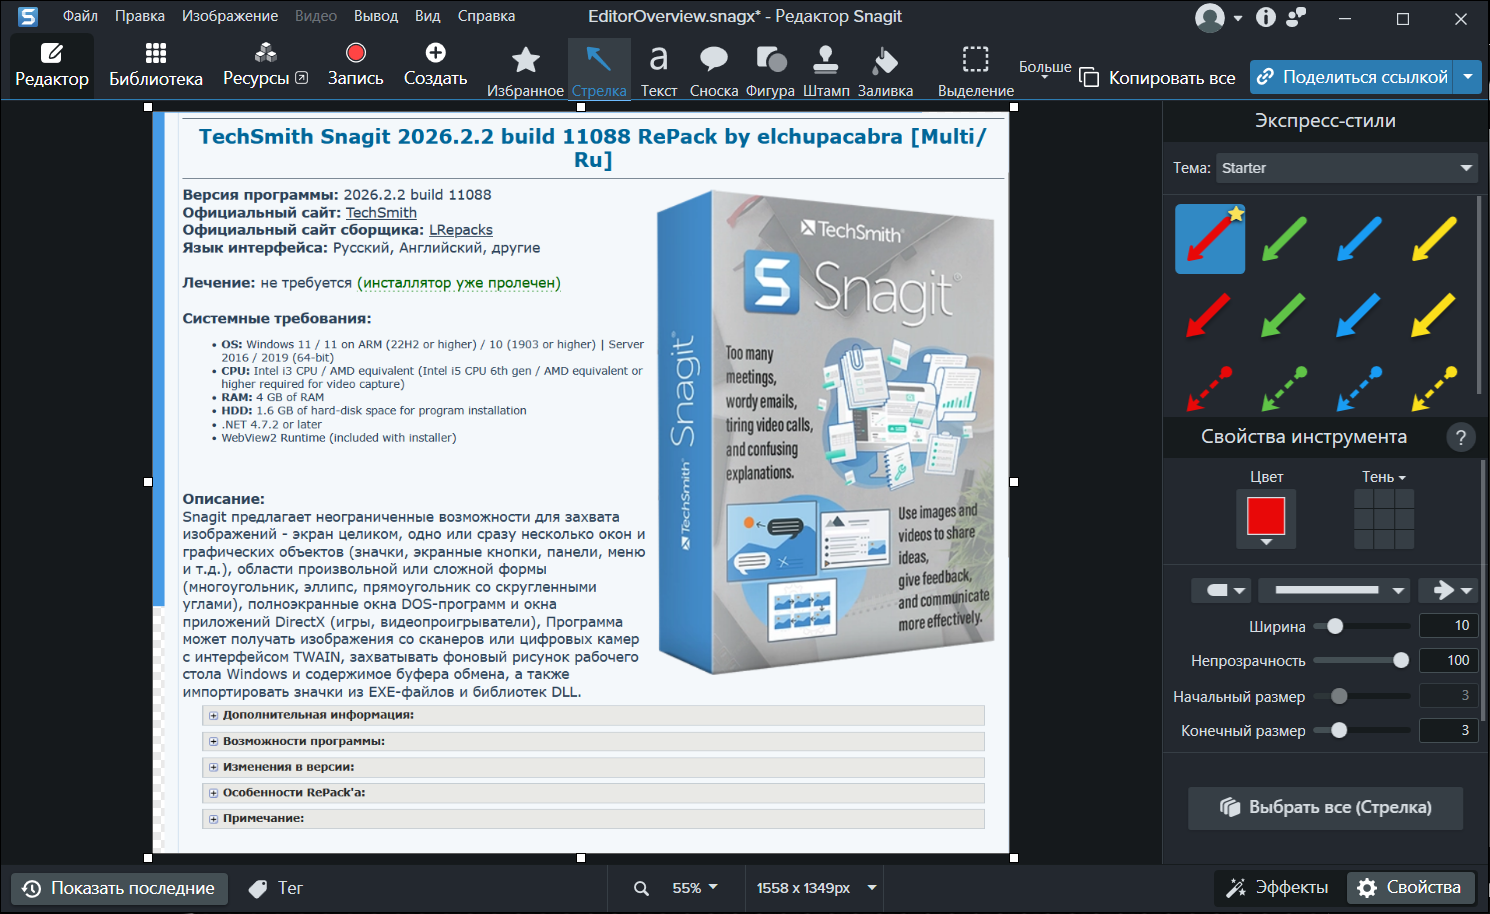This screenshot has height=914, width=1490.
Task: Click the Конечный размер slider handle
Action: (1339, 730)
